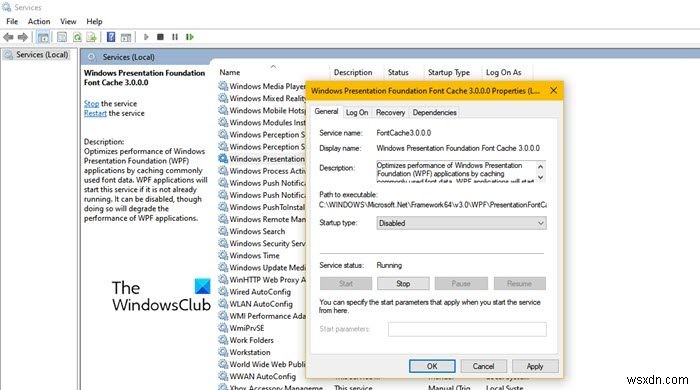Sort by Status column header
700x390 pixels.
tap(398, 72)
